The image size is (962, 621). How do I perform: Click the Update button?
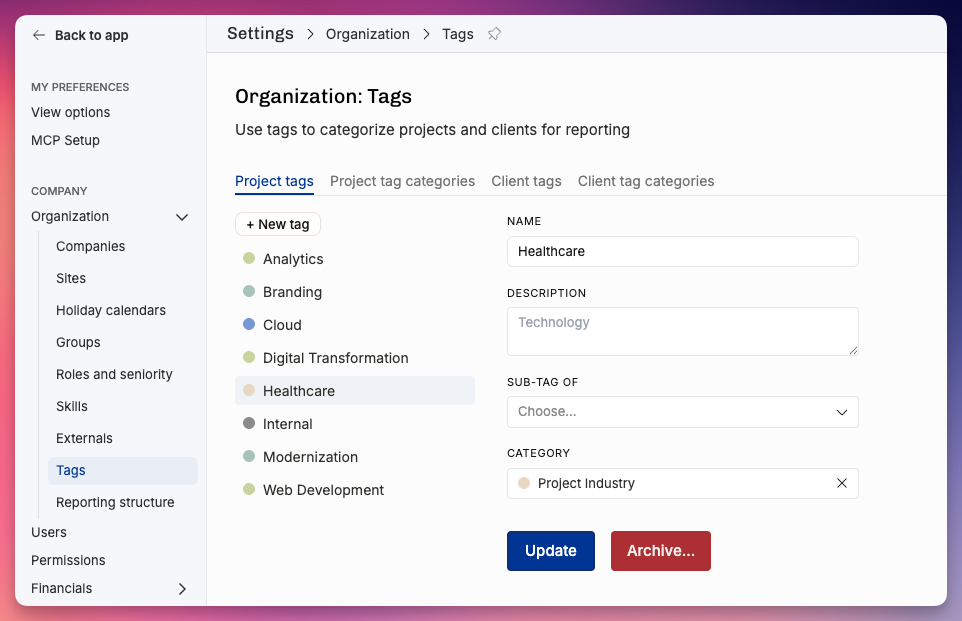[550, 550]
